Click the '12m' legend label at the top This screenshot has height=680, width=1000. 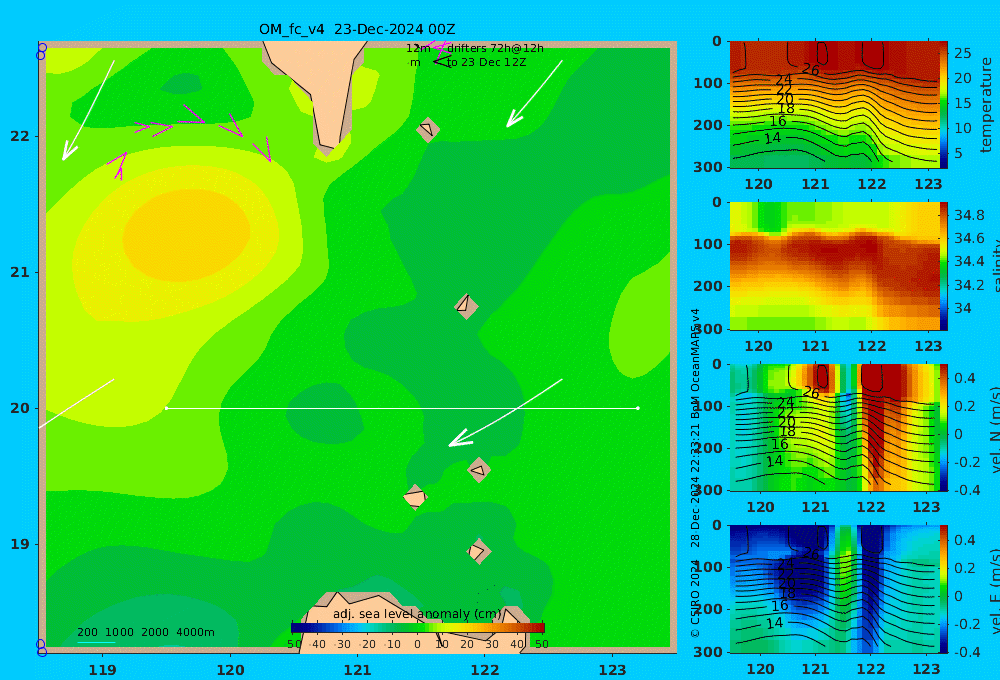click(x=418, y=48)
